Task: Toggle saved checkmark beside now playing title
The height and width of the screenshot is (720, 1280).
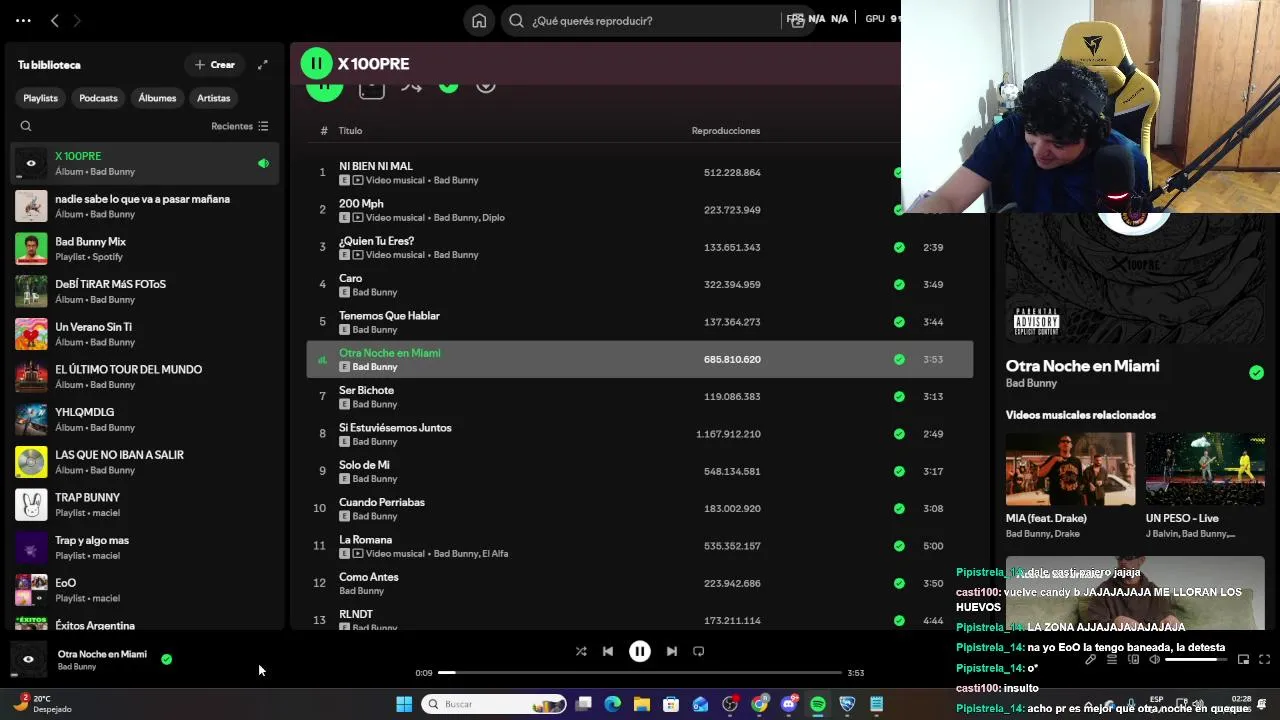Action: [166, 659]
